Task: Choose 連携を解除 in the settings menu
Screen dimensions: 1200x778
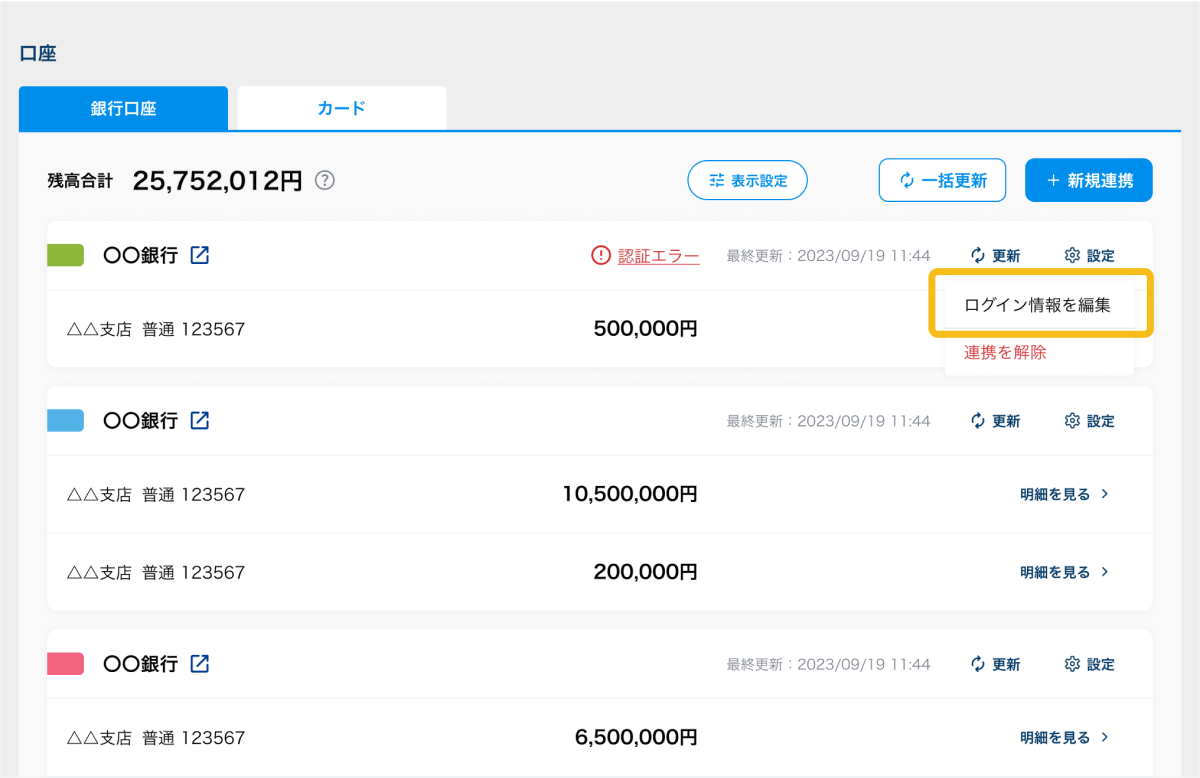Action: (1005, 352)
